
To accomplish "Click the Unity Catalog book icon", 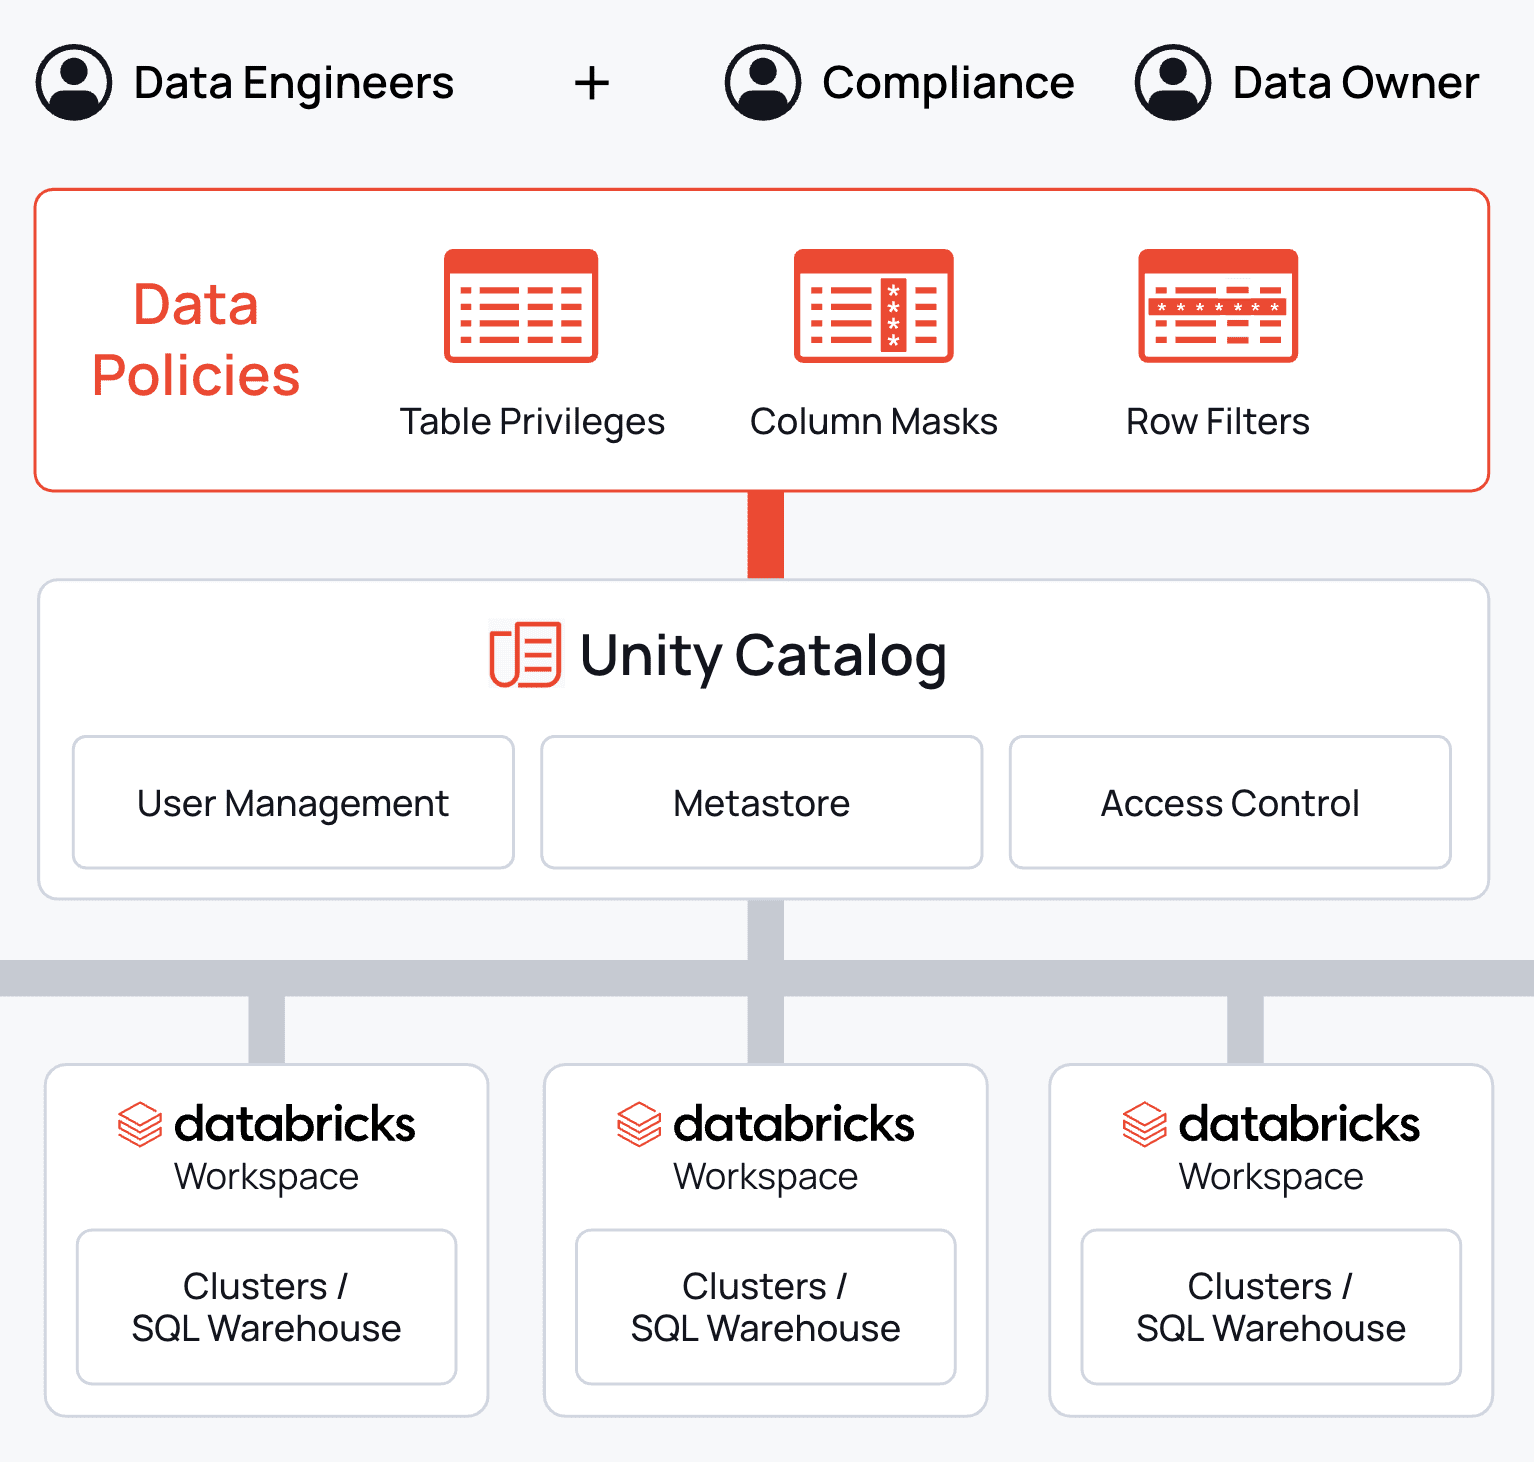I will pos(525,655).
